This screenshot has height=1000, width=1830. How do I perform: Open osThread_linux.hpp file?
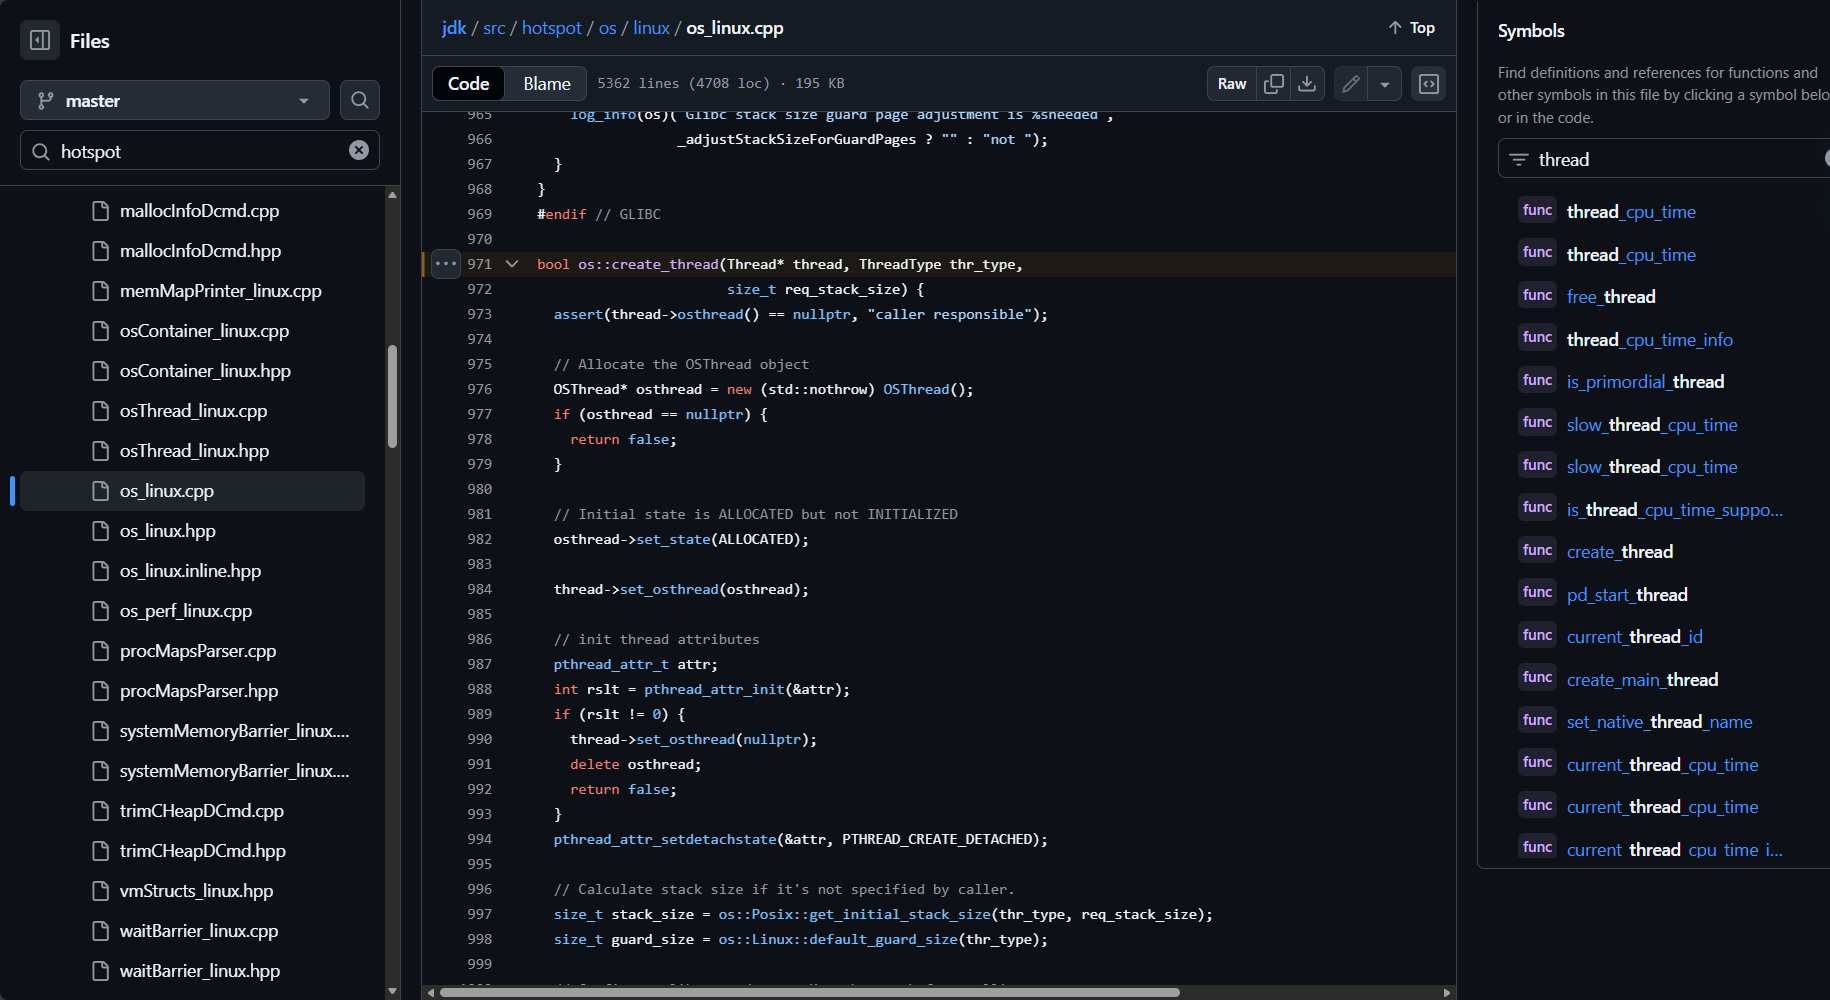point(194,451)
